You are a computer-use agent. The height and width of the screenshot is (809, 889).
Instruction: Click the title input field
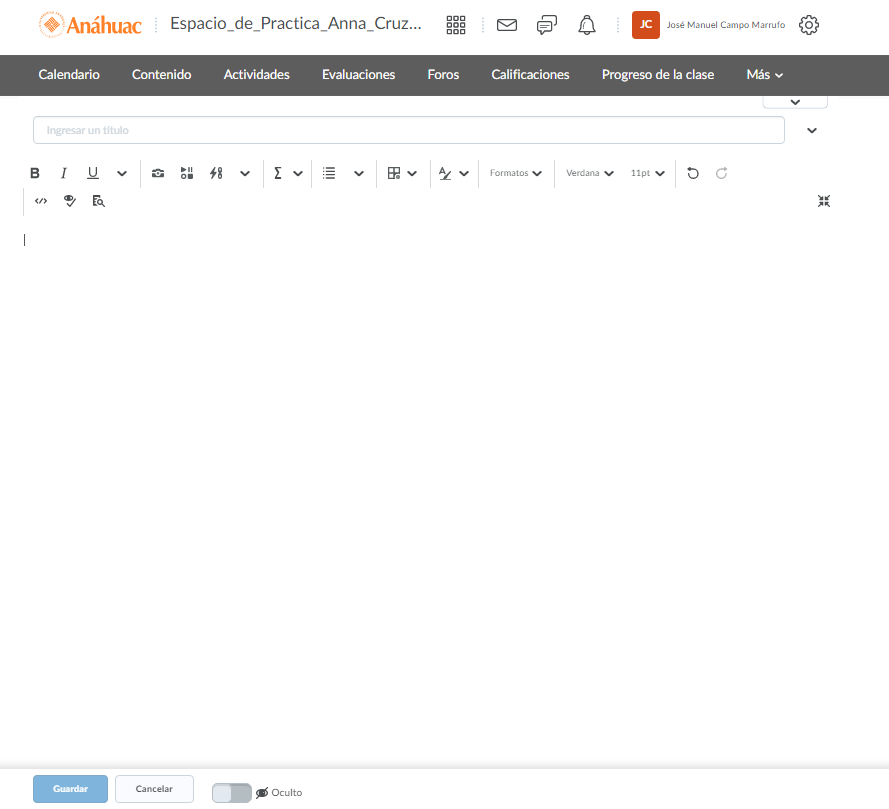tap(408, 130)
